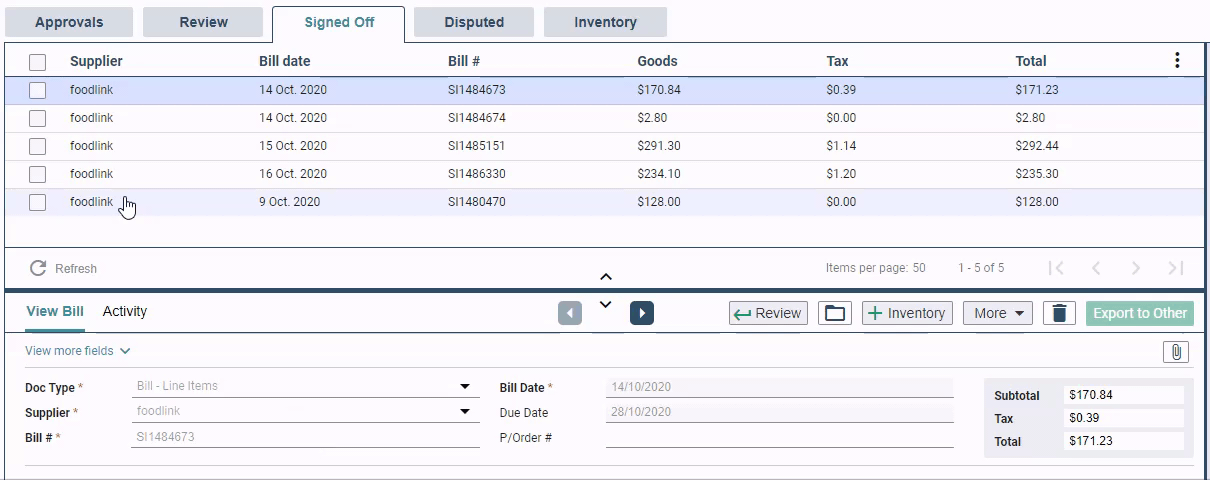The height and width of the screenshot is (480, 1210).
Task: Check the box for bill SI1484674
Action: pyautogui.click(x=37, y=118)
